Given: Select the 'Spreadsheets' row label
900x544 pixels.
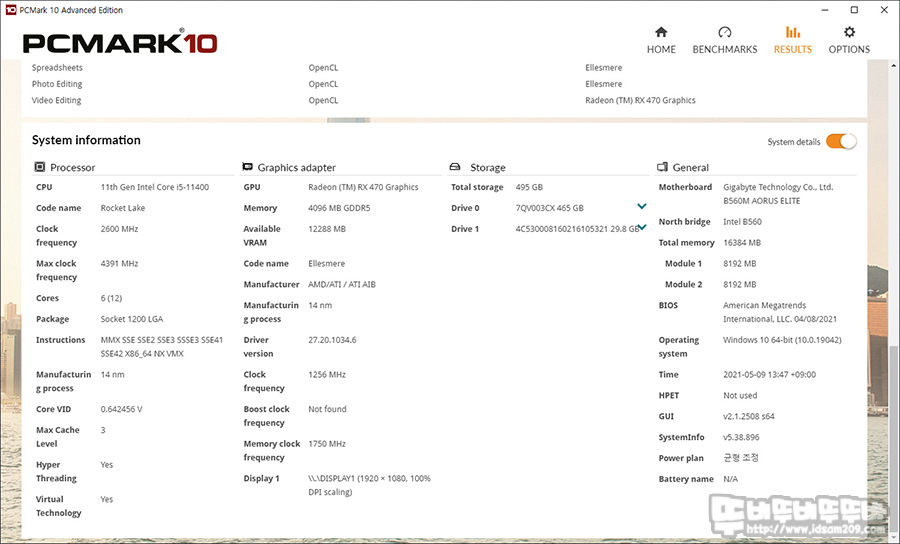Looking at the screenshot, I should pos(57,67).
